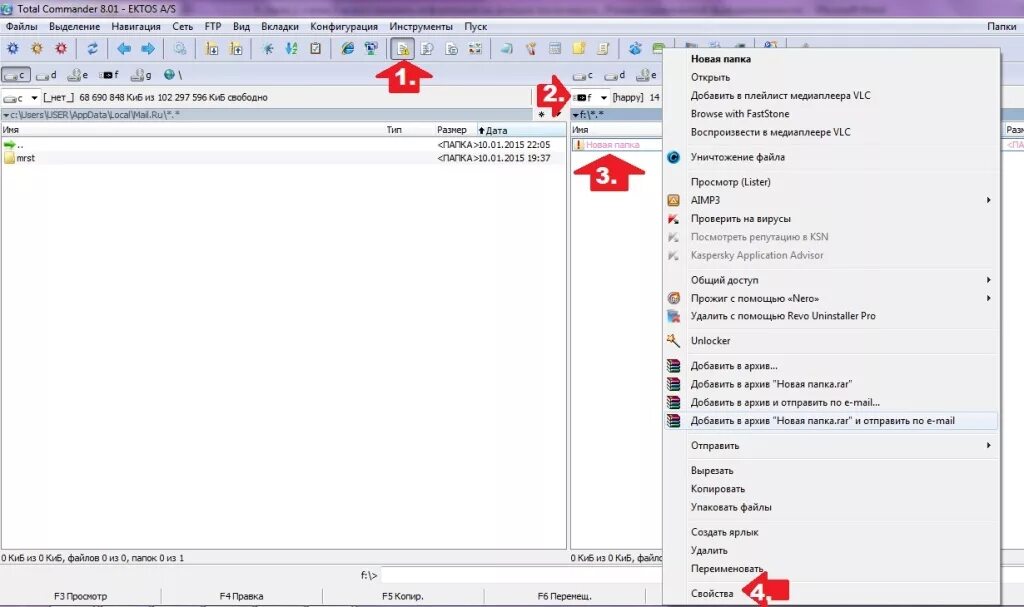This screenshot has width=1024, height=607.
Task: Launch the Internet Explorer toolbar icon
Action: point(347,48)
